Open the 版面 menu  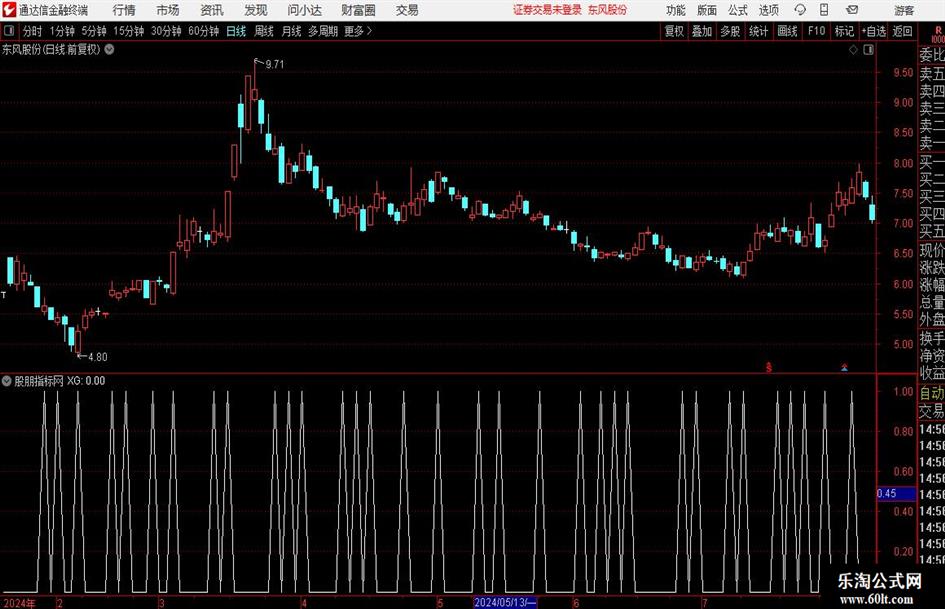[x=706, y=10]
